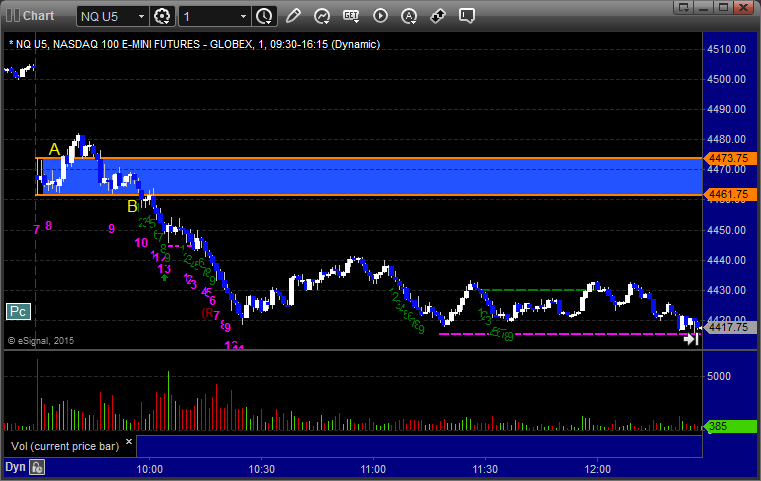Click the 4473.75 orange price label
Screen dimensions: 761x481
click(x=726, y=158)
